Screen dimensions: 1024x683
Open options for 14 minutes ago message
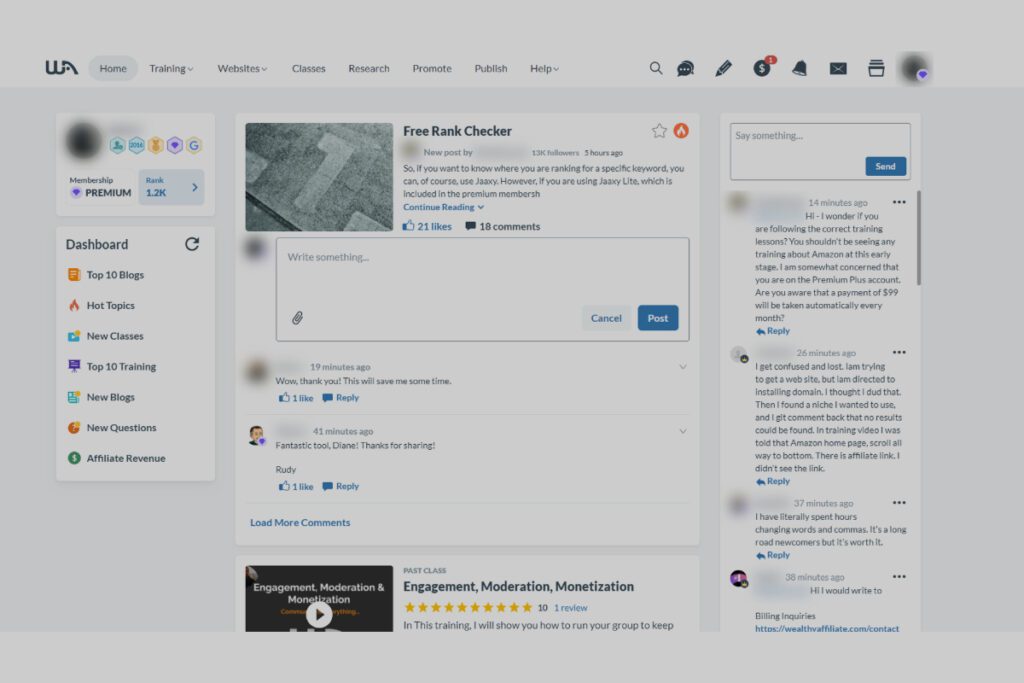899,202
